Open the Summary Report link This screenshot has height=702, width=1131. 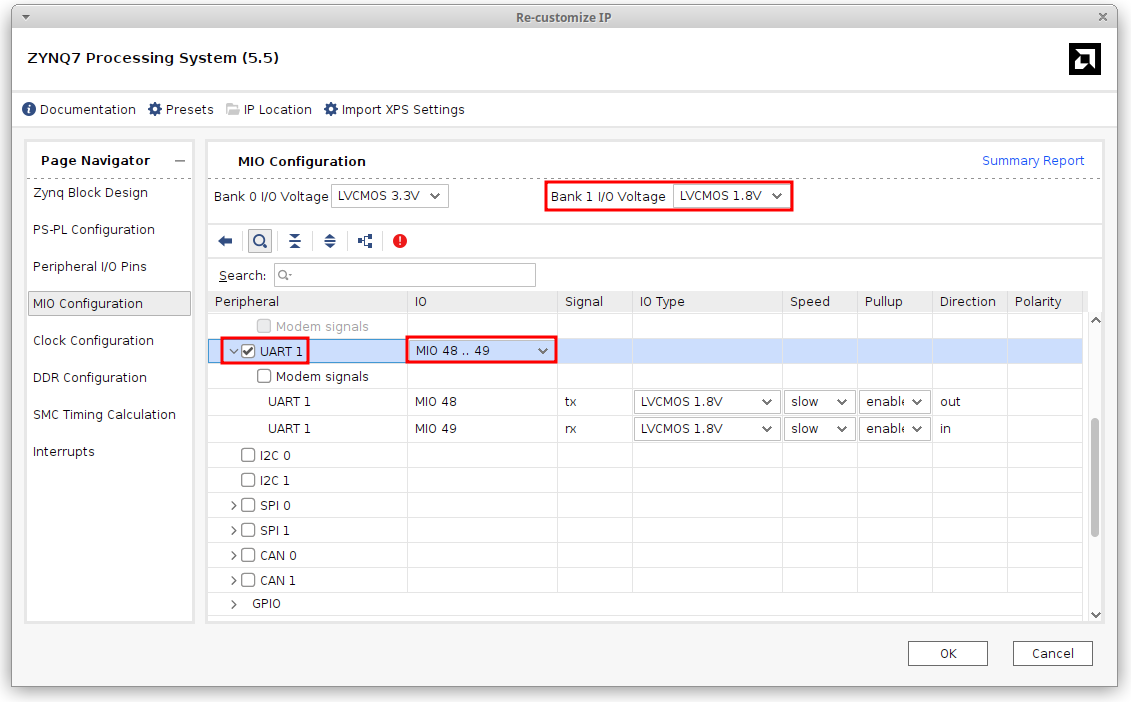(1033, 161)
